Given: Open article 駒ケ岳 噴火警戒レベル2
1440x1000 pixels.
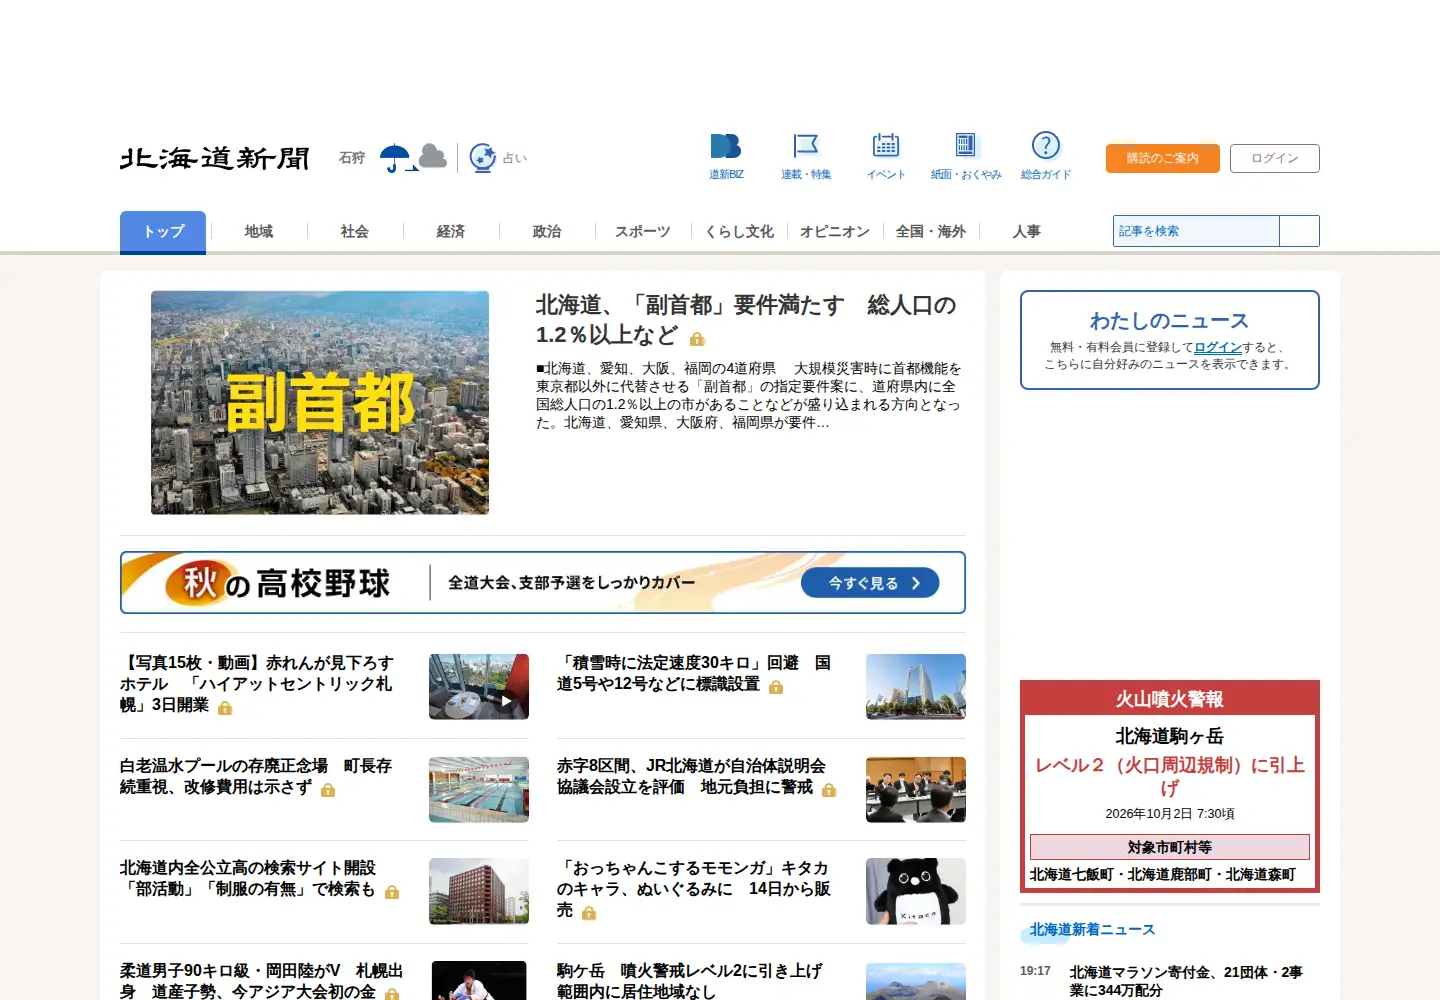Looking at the screenshot, I should [690, 981].
